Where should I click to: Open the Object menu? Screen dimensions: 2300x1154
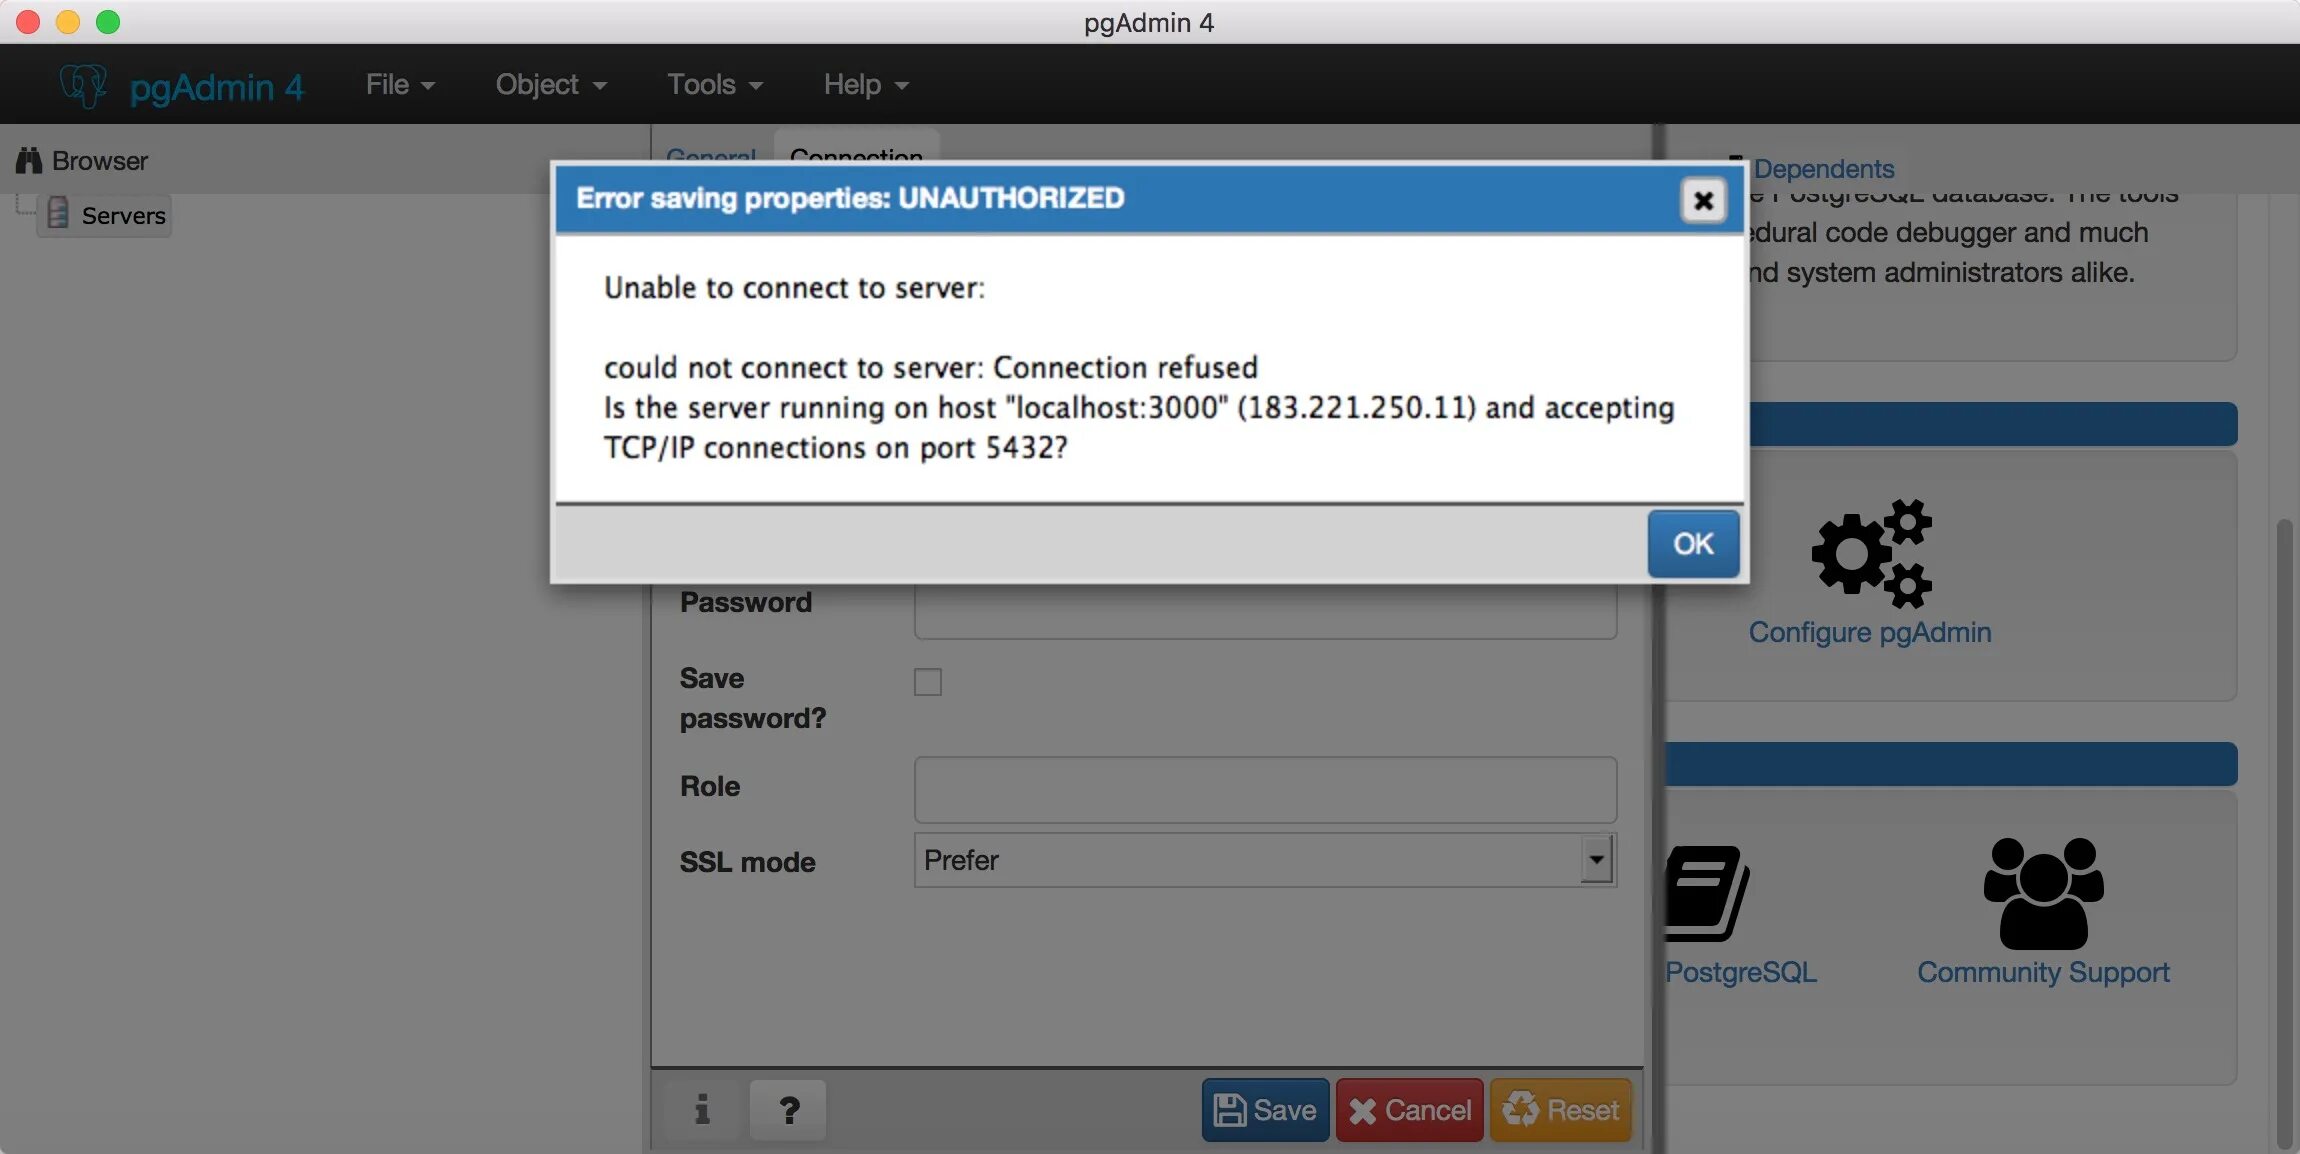pyautogui.click(x=551, y=85)
